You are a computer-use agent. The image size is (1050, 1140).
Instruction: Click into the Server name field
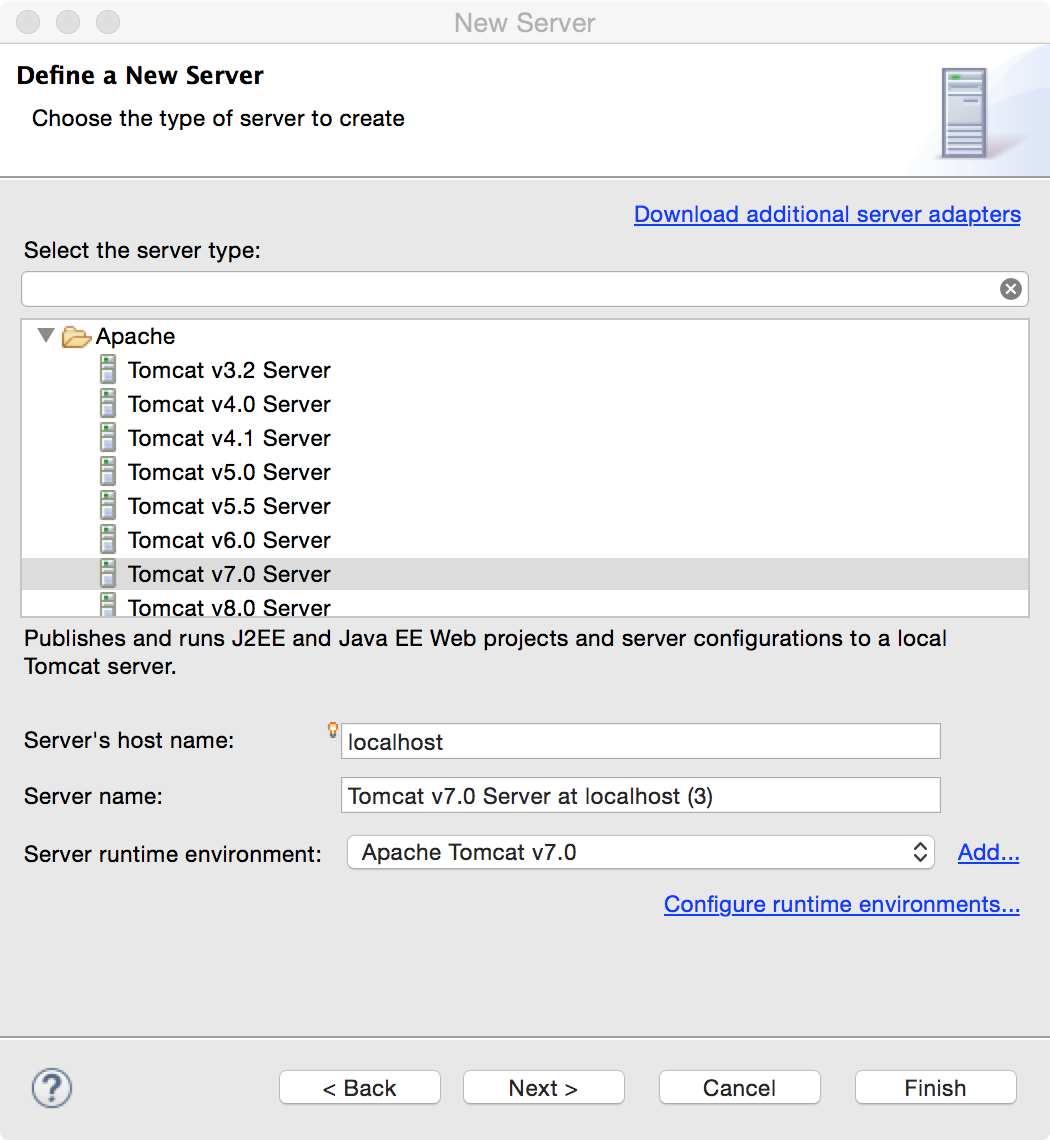tap(641, 795)
